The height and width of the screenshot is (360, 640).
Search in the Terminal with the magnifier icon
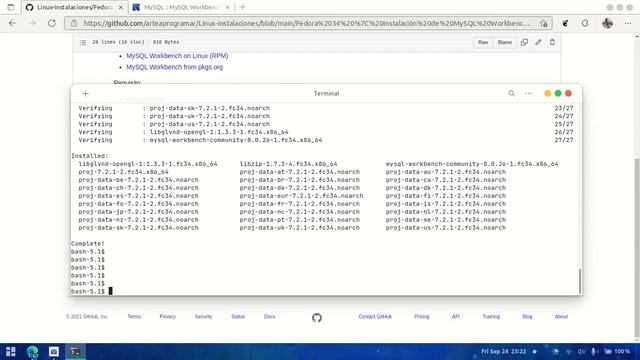pos(511,93)
